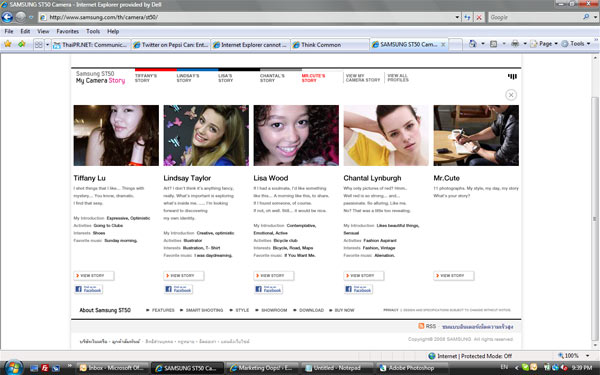Switch to Untitled - Notepad taskbar button
The height and width of the screenshot is (375, 600).
click(x=338, y=368)
